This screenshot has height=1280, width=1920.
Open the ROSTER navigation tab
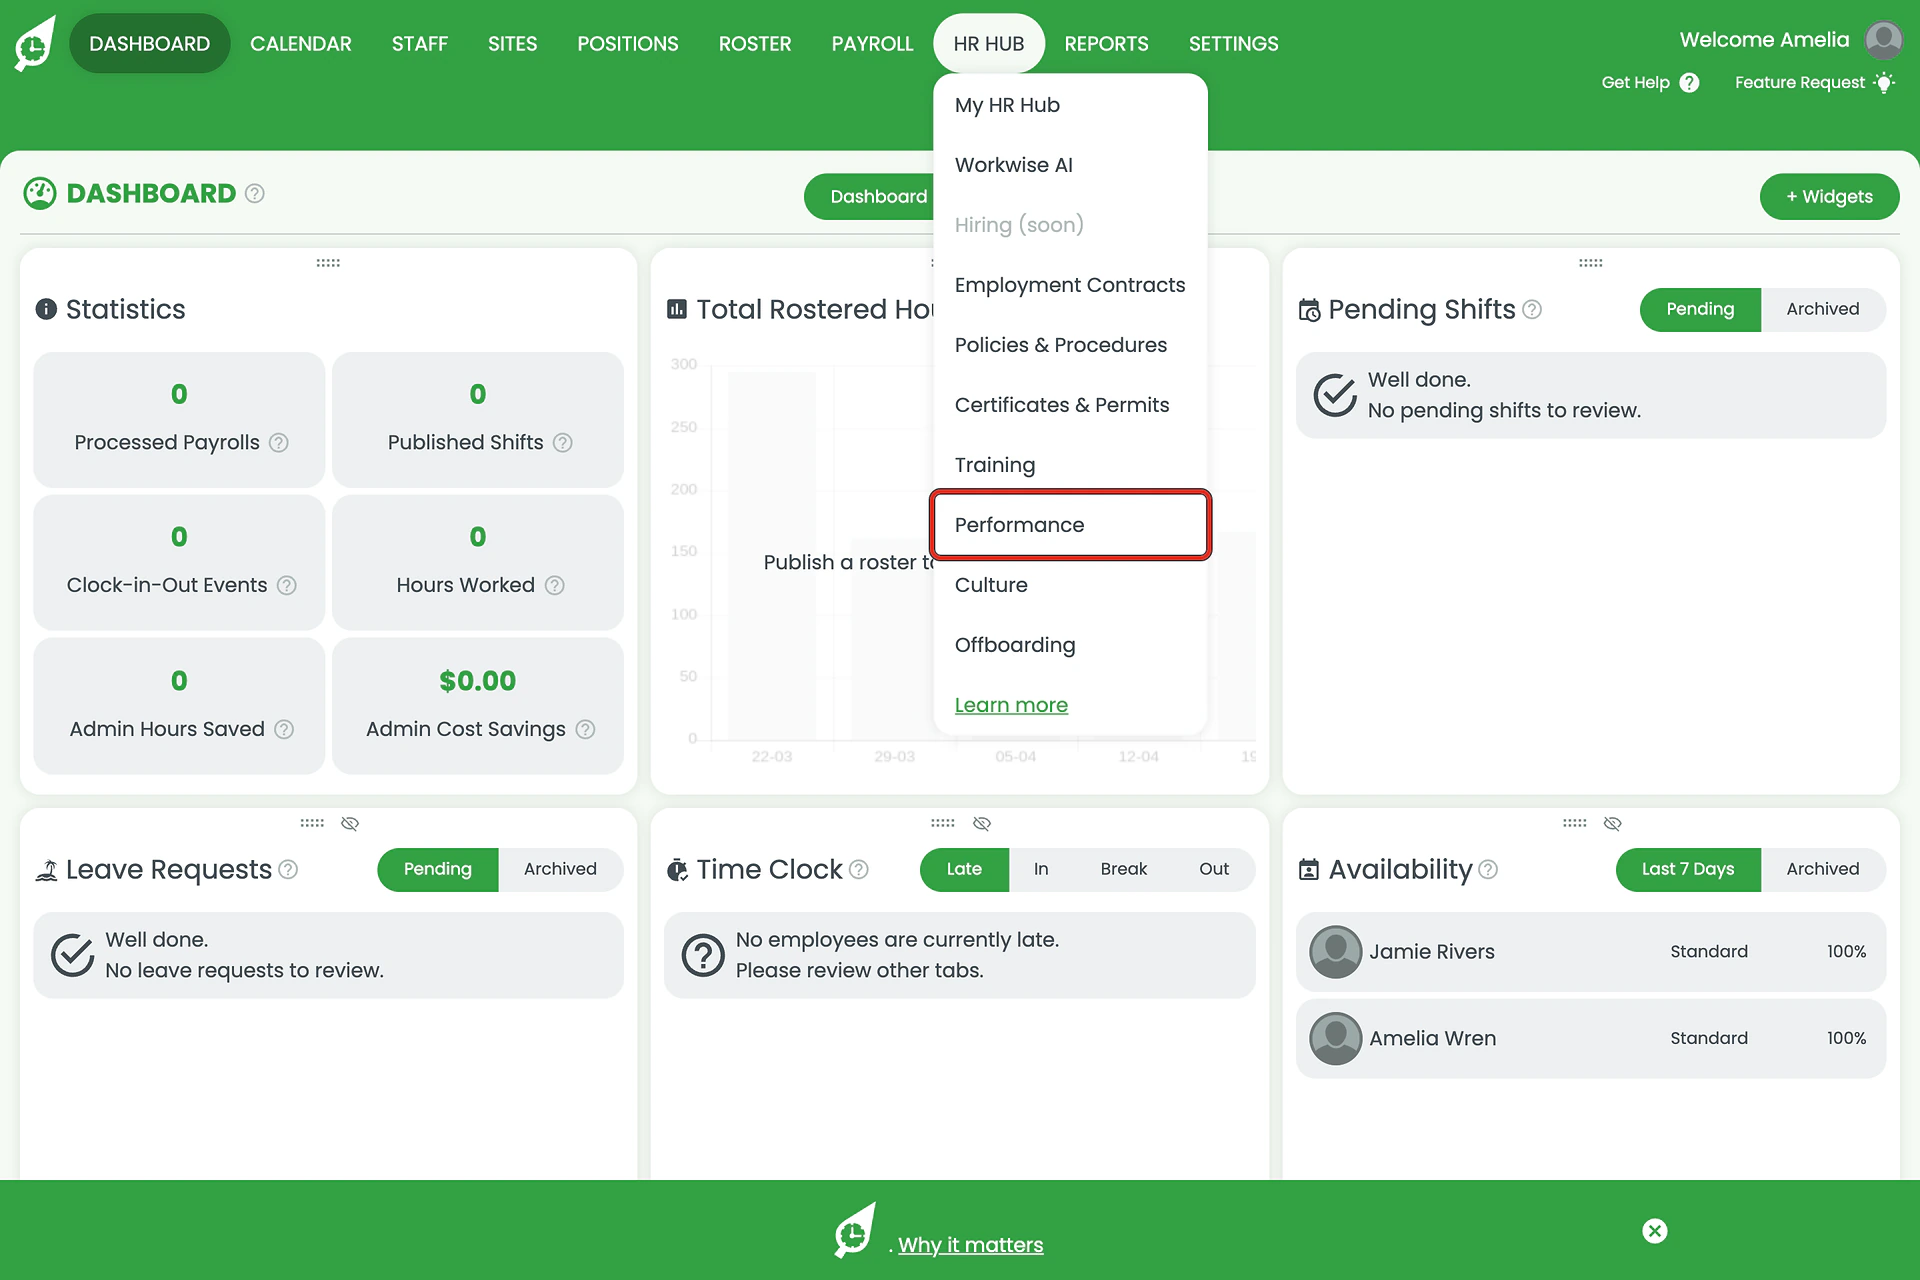point(755,44)
